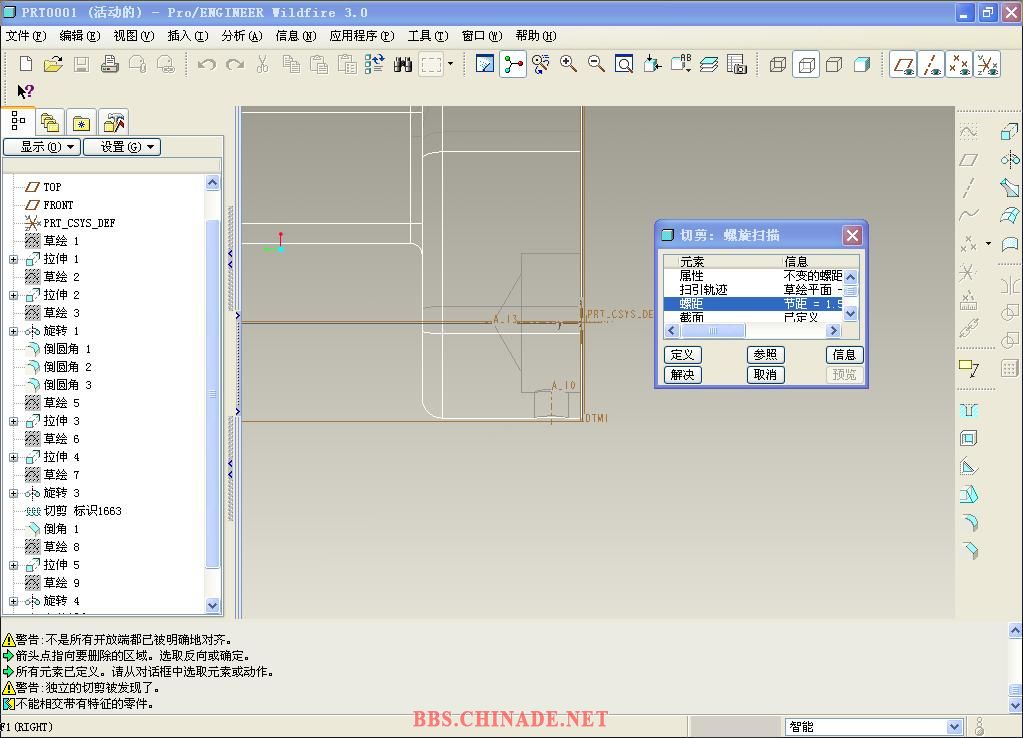Zoom out with the magnifier minus icon
This screenshot has height=738, width=1023.
pyautogui.click(x=596, y=64)
